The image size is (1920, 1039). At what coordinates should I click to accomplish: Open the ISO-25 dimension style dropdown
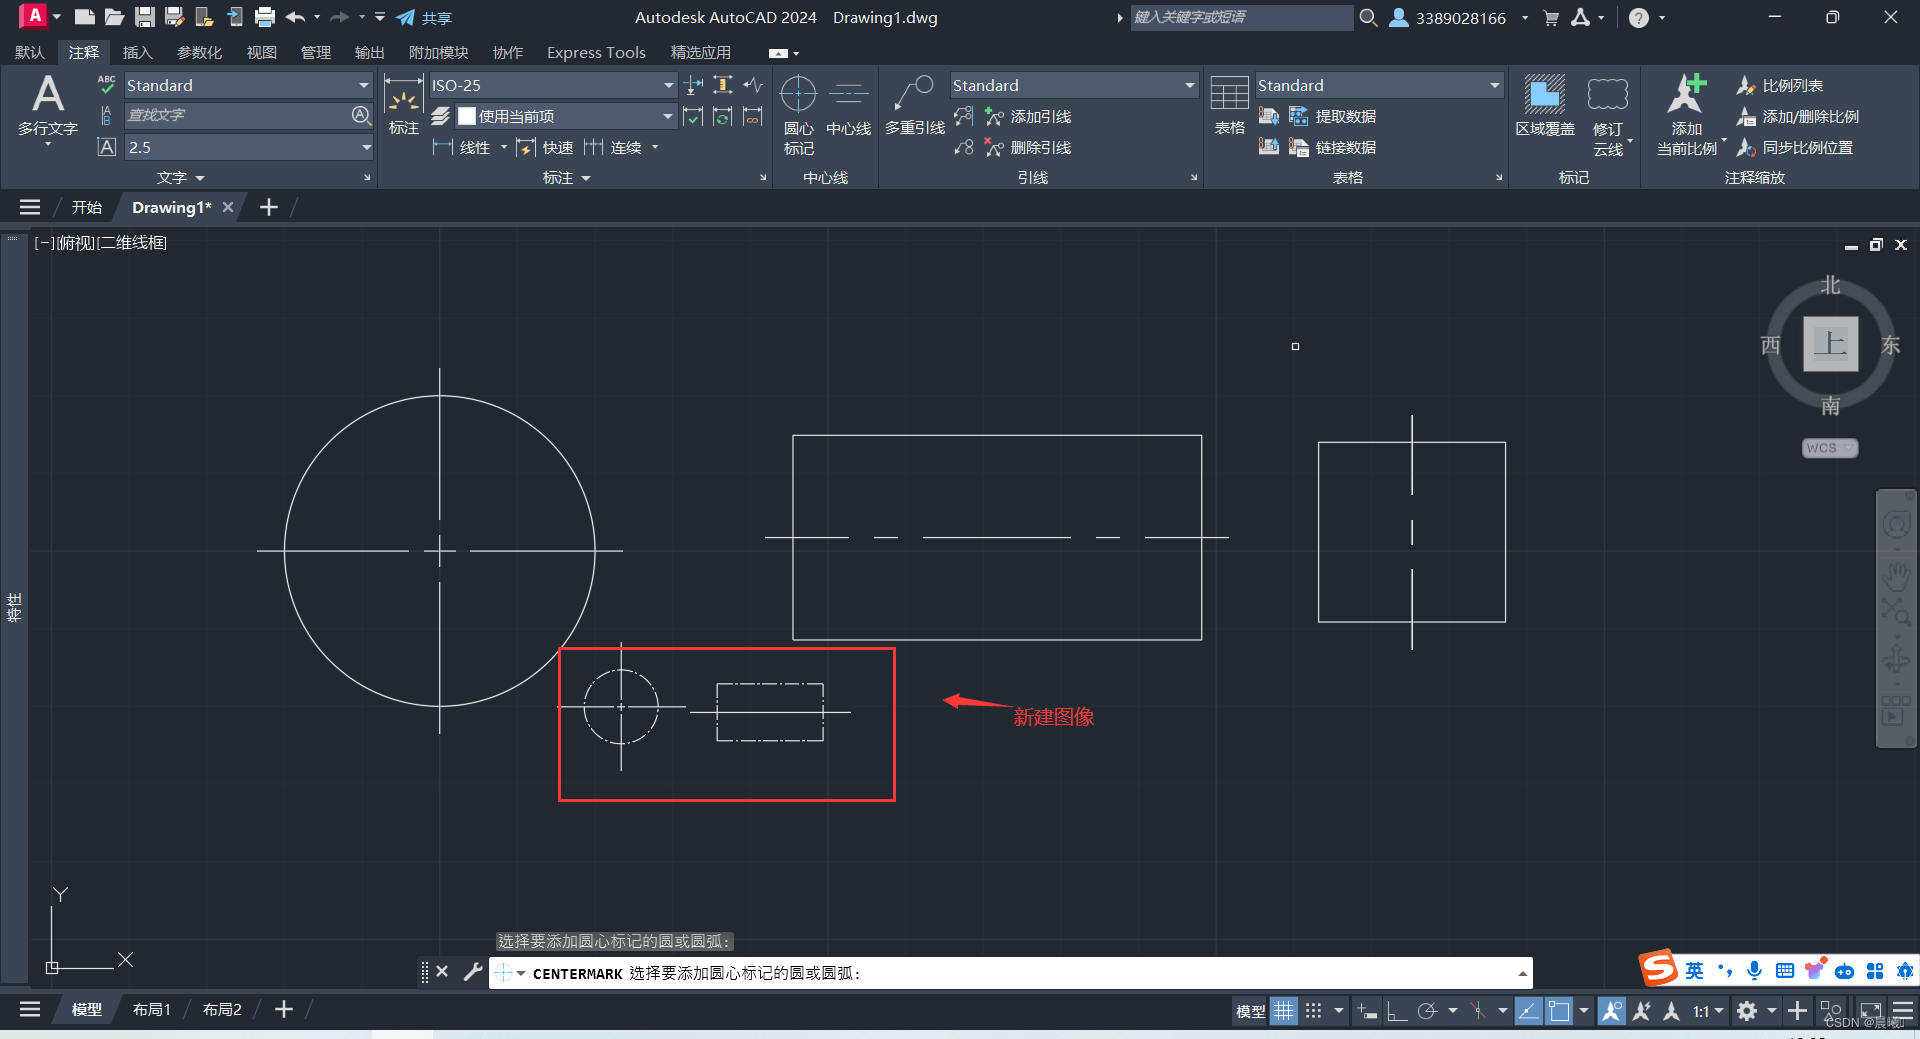click(666, 85)
